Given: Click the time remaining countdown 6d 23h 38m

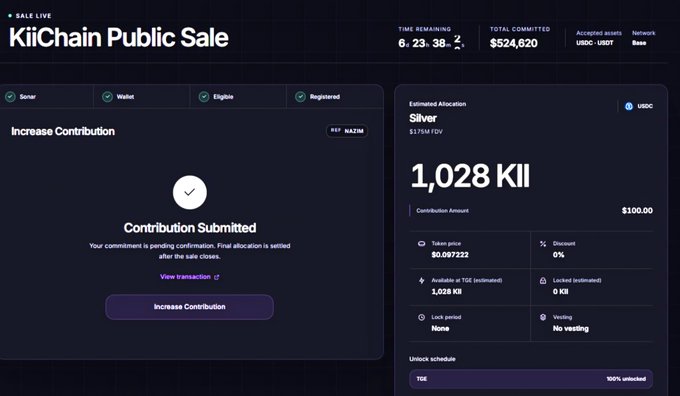Looking at the screenshot, I should [x=431, y=43].
